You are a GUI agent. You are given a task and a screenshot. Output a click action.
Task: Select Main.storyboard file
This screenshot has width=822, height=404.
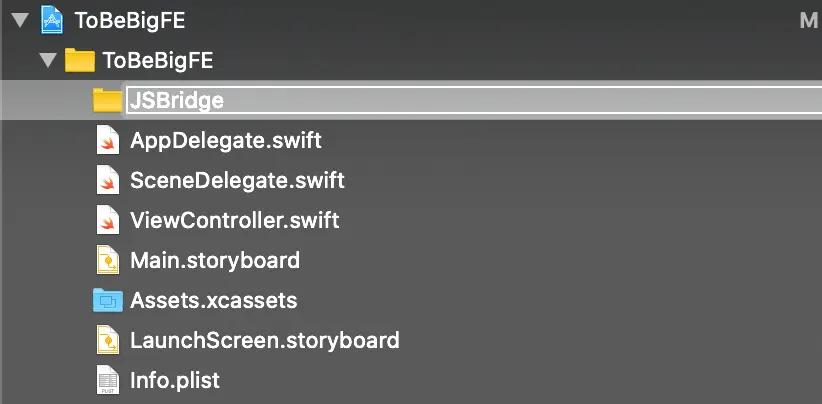pyautogui.click(x=215, y=261)
